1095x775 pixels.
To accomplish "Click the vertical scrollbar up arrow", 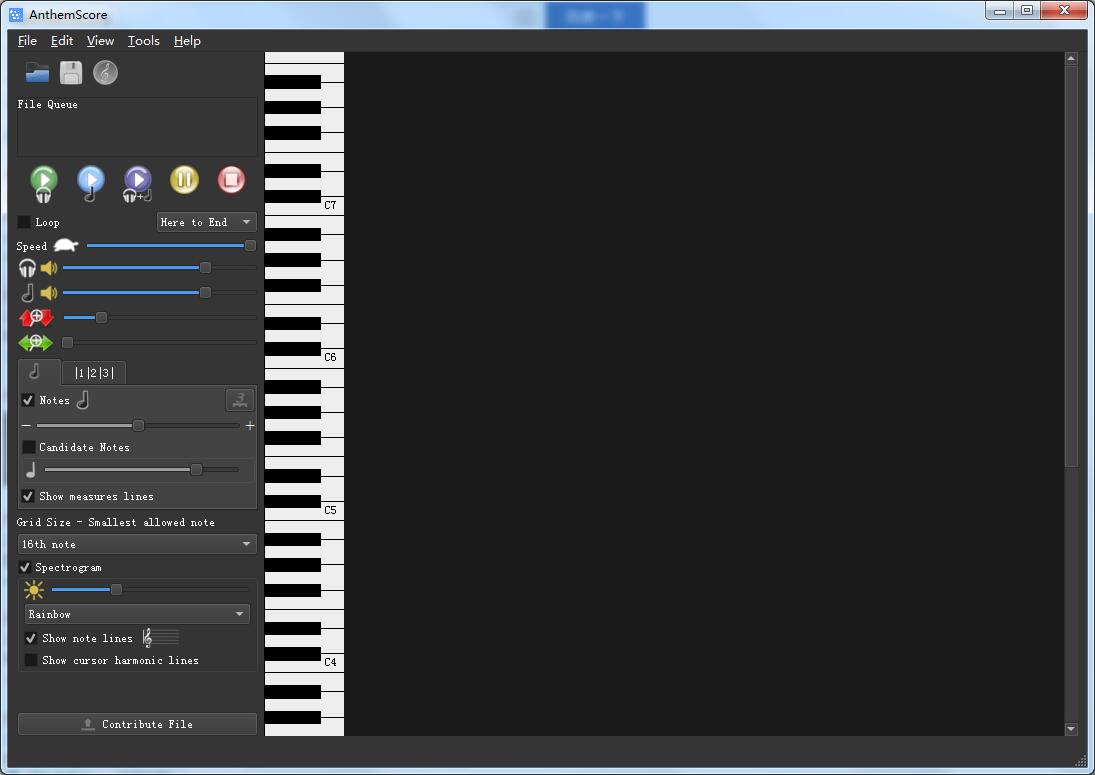I will pos(1071,59).
